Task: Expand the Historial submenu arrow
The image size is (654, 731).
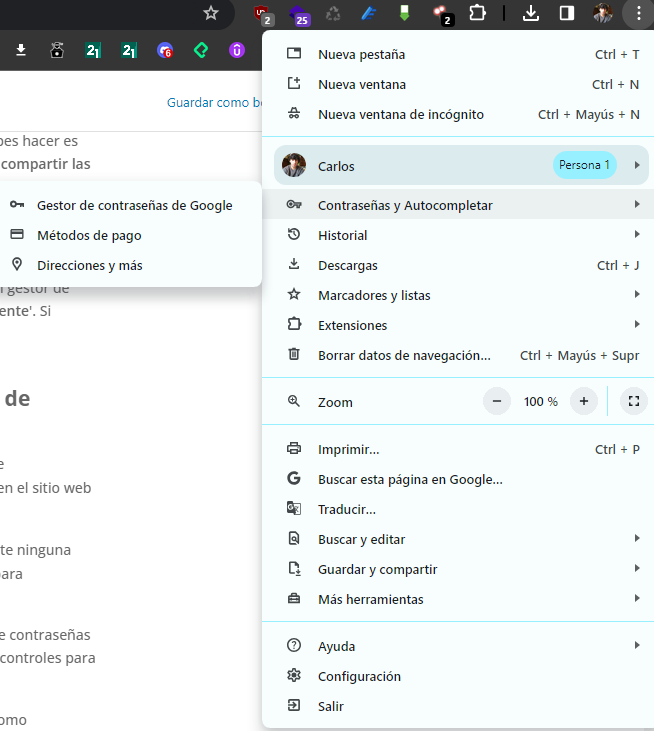Action: click(x=637, y=234)
